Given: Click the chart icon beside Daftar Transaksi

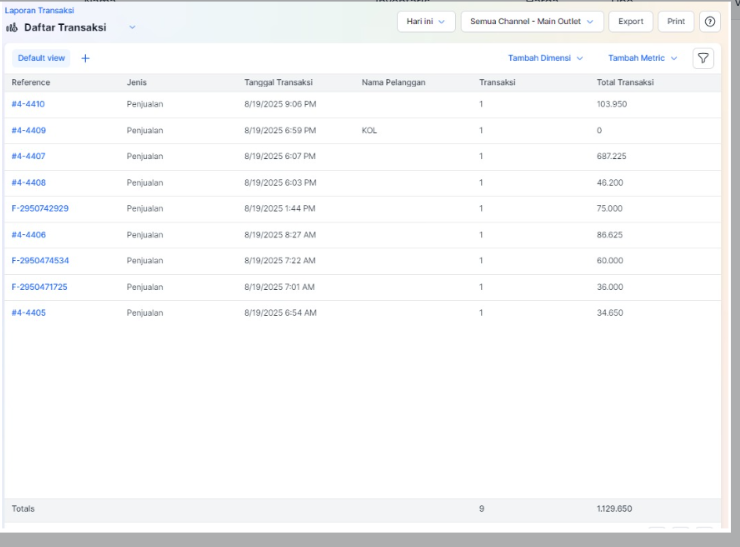Looking at the screenshot, I should pyautogui.click(x=12, y=27).
